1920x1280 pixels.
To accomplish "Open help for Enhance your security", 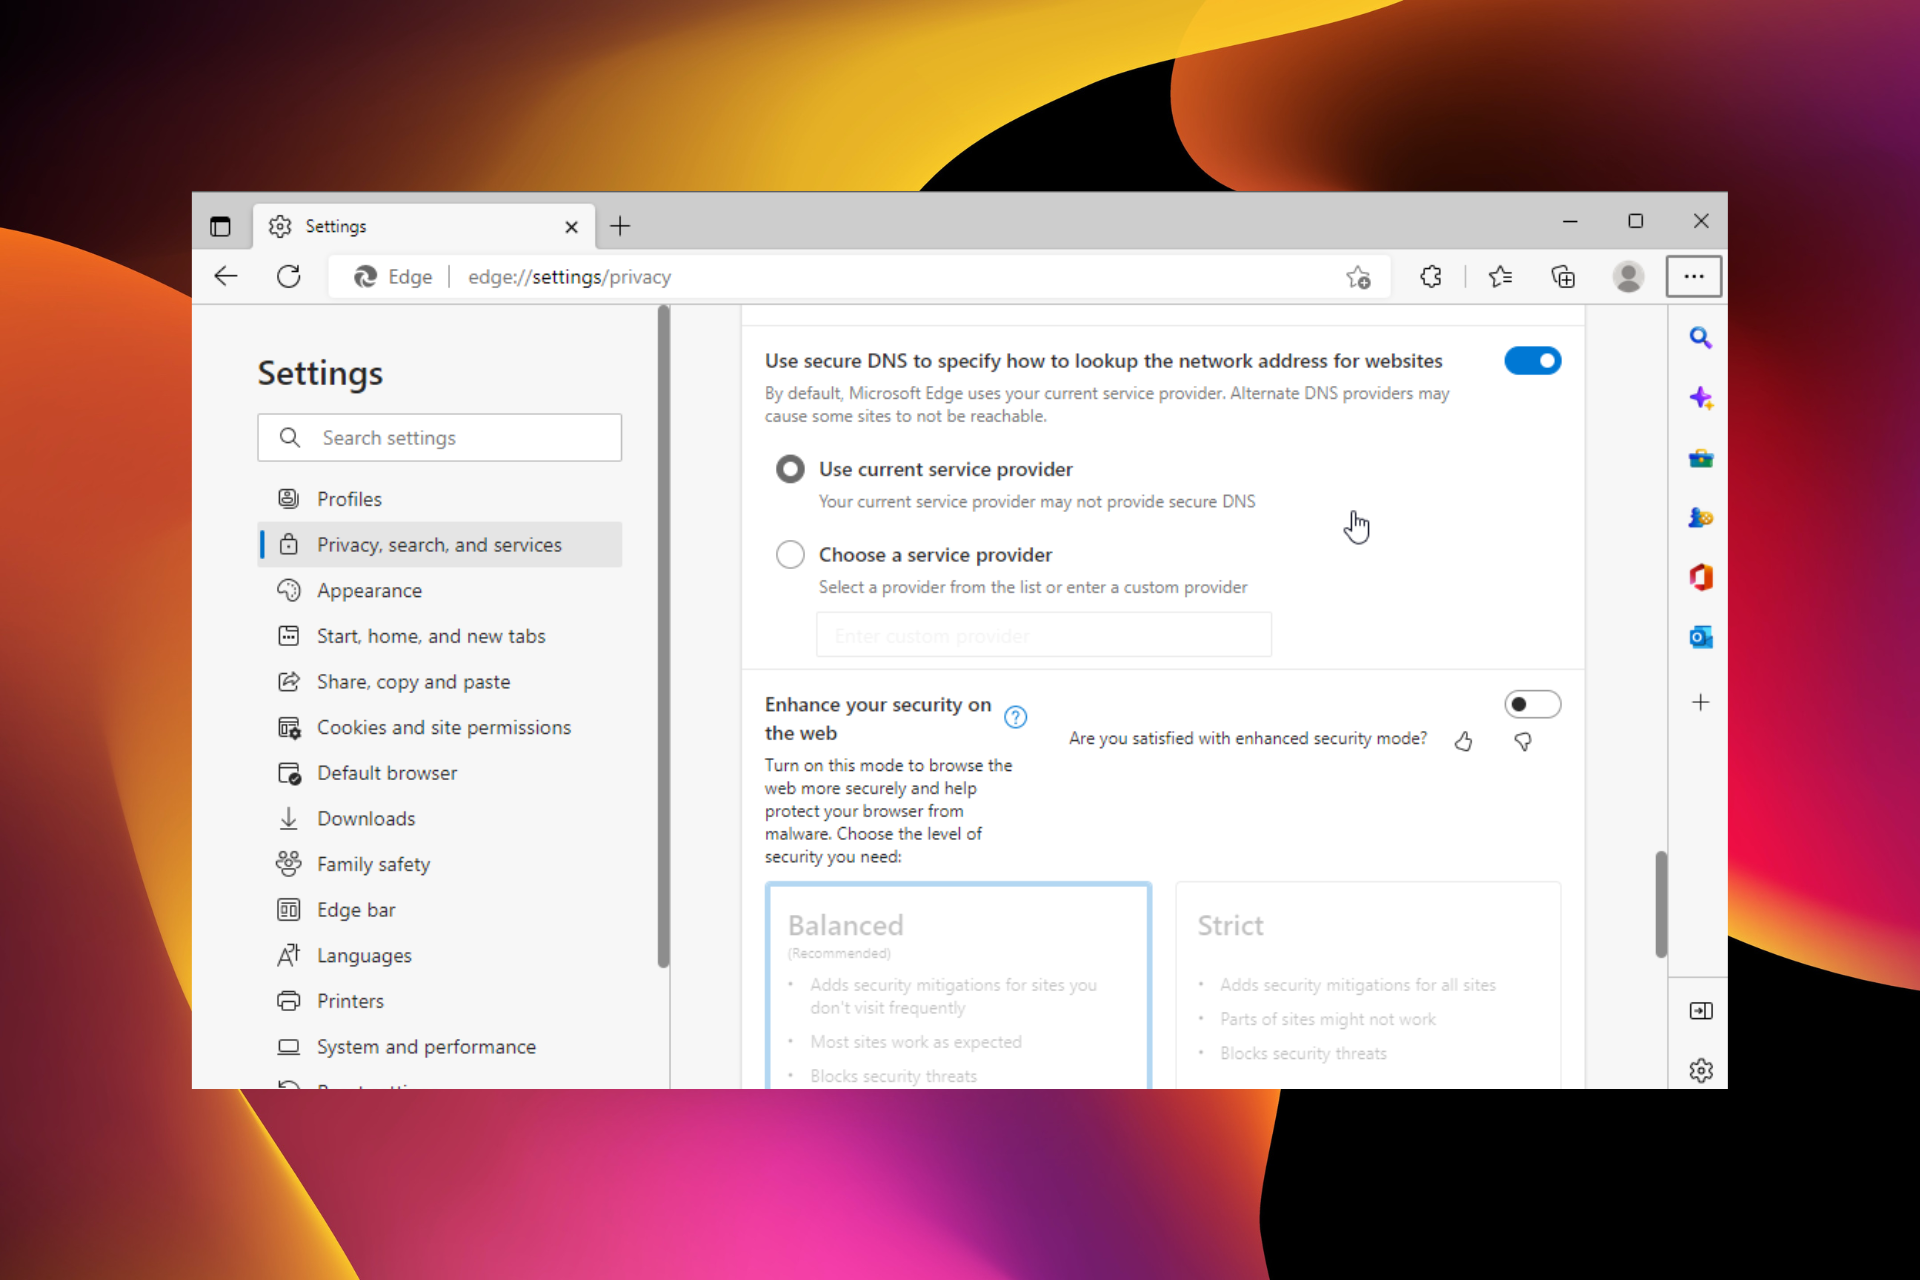I will (x=1015, y=717).
